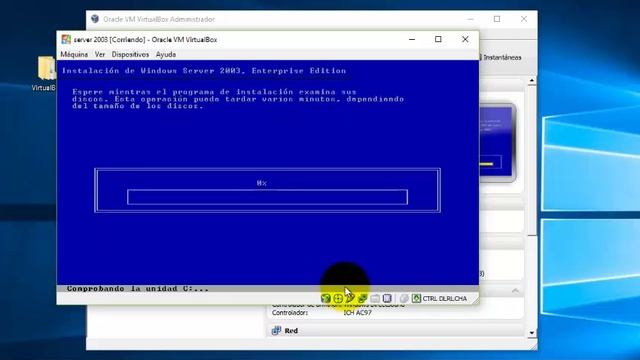Click the server 2003 VM window icon
Viewport: 640px width, 360px height.
pos(66,40)
